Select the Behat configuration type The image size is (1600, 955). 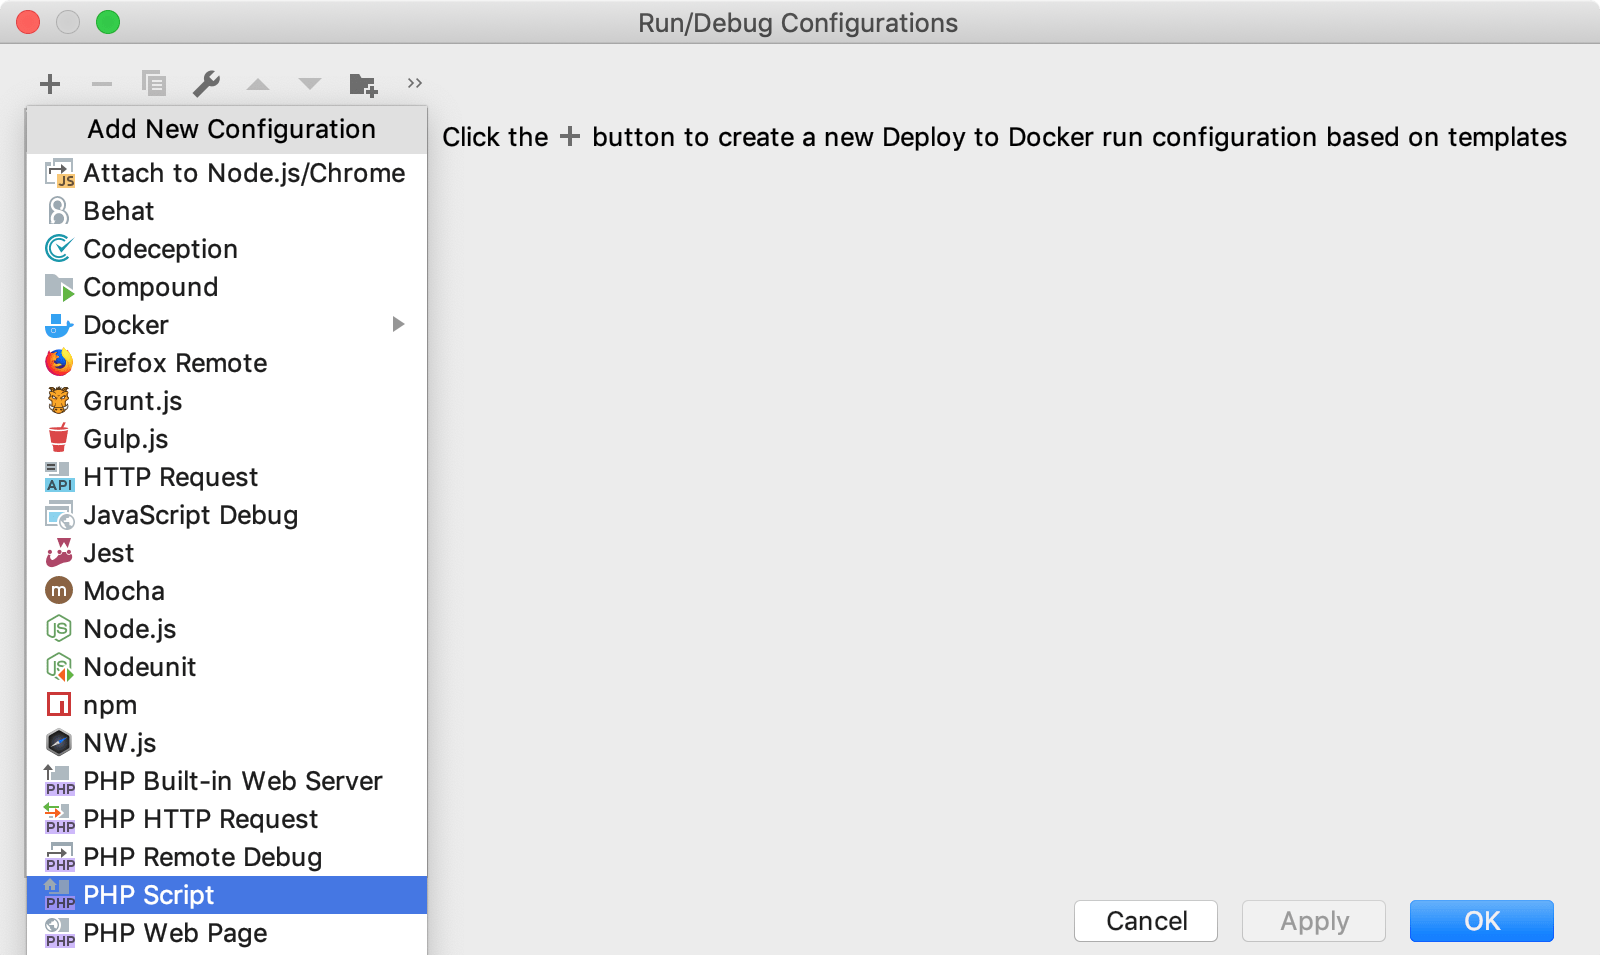(119, 210)
